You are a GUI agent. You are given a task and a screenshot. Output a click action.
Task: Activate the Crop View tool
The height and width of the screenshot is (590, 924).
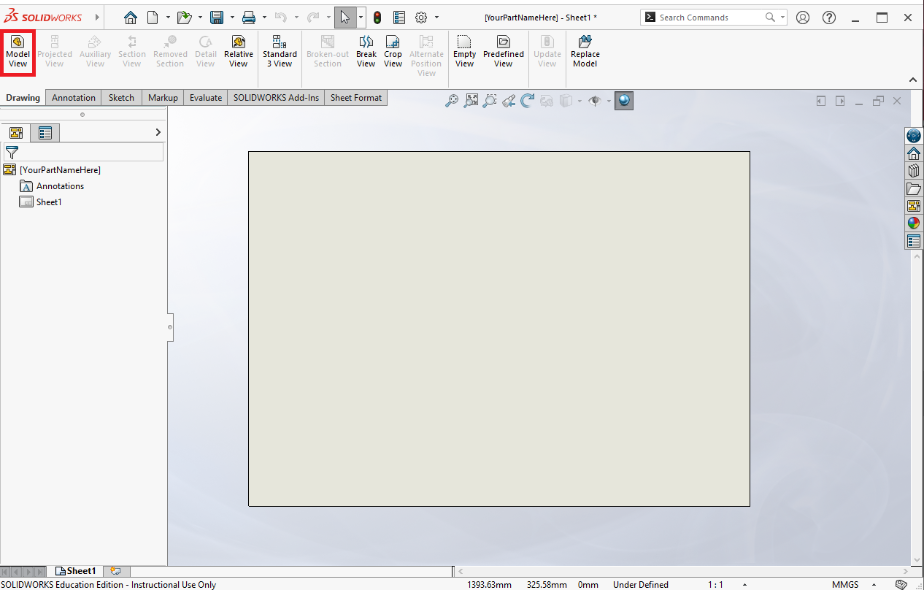pyautogui.click(x=392, y=47)
